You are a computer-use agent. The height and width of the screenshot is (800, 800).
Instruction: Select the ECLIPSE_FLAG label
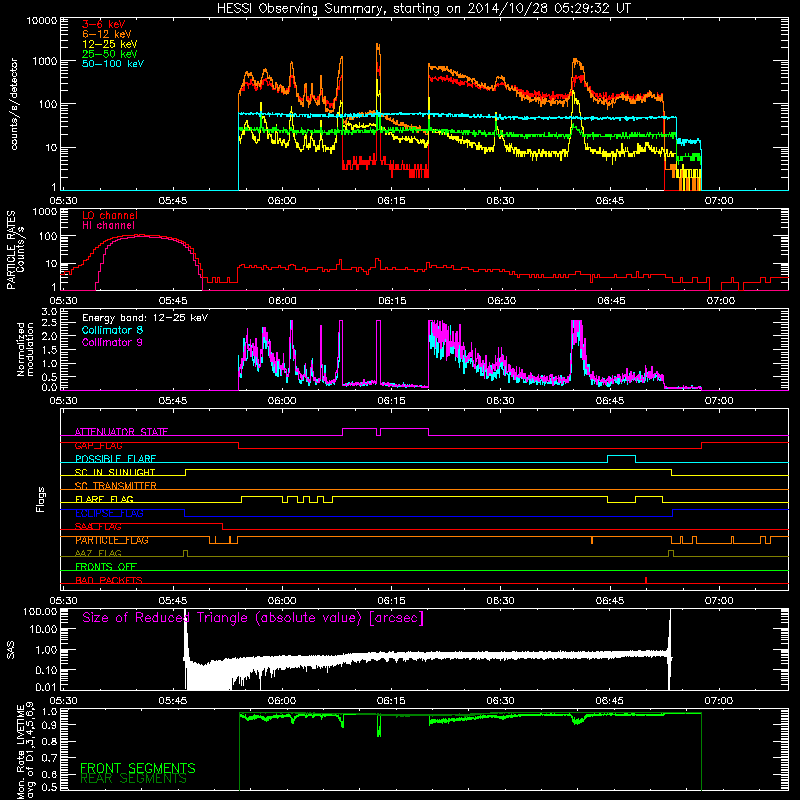click(x=109, y=513)
